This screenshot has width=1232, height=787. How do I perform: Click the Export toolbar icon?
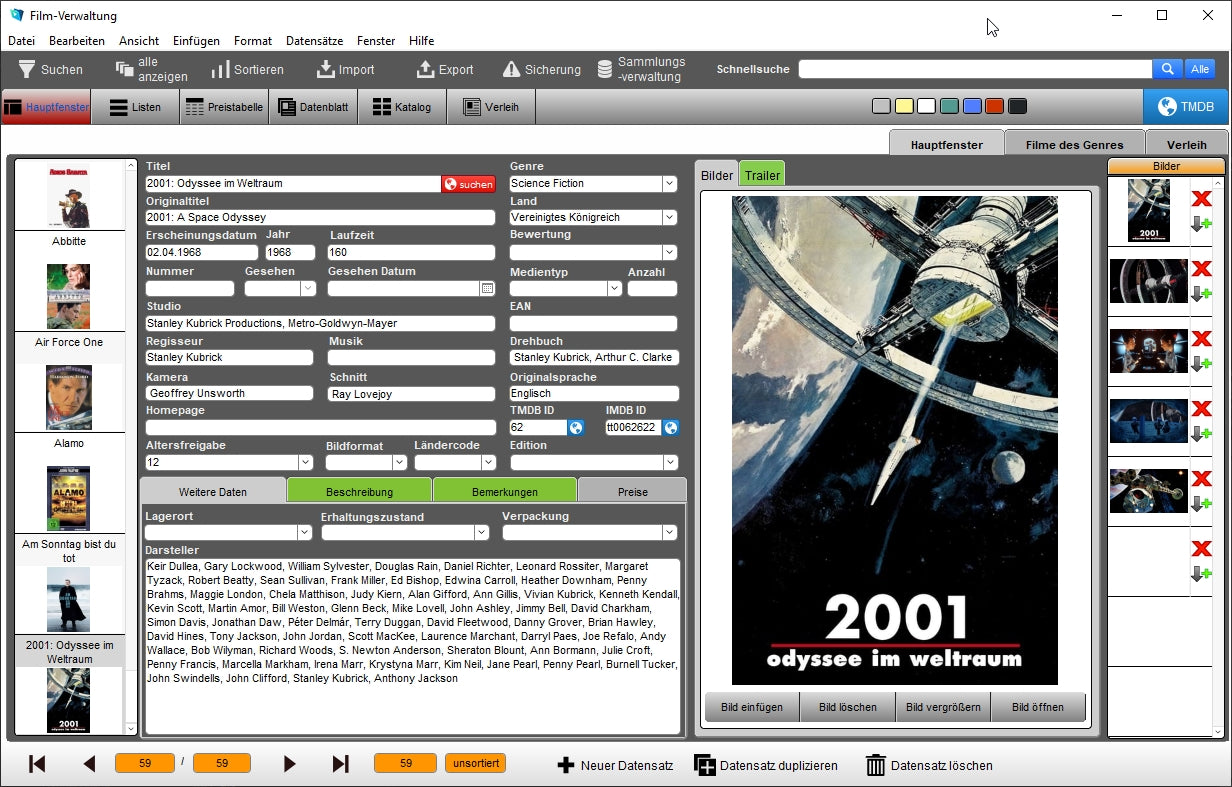425,69
